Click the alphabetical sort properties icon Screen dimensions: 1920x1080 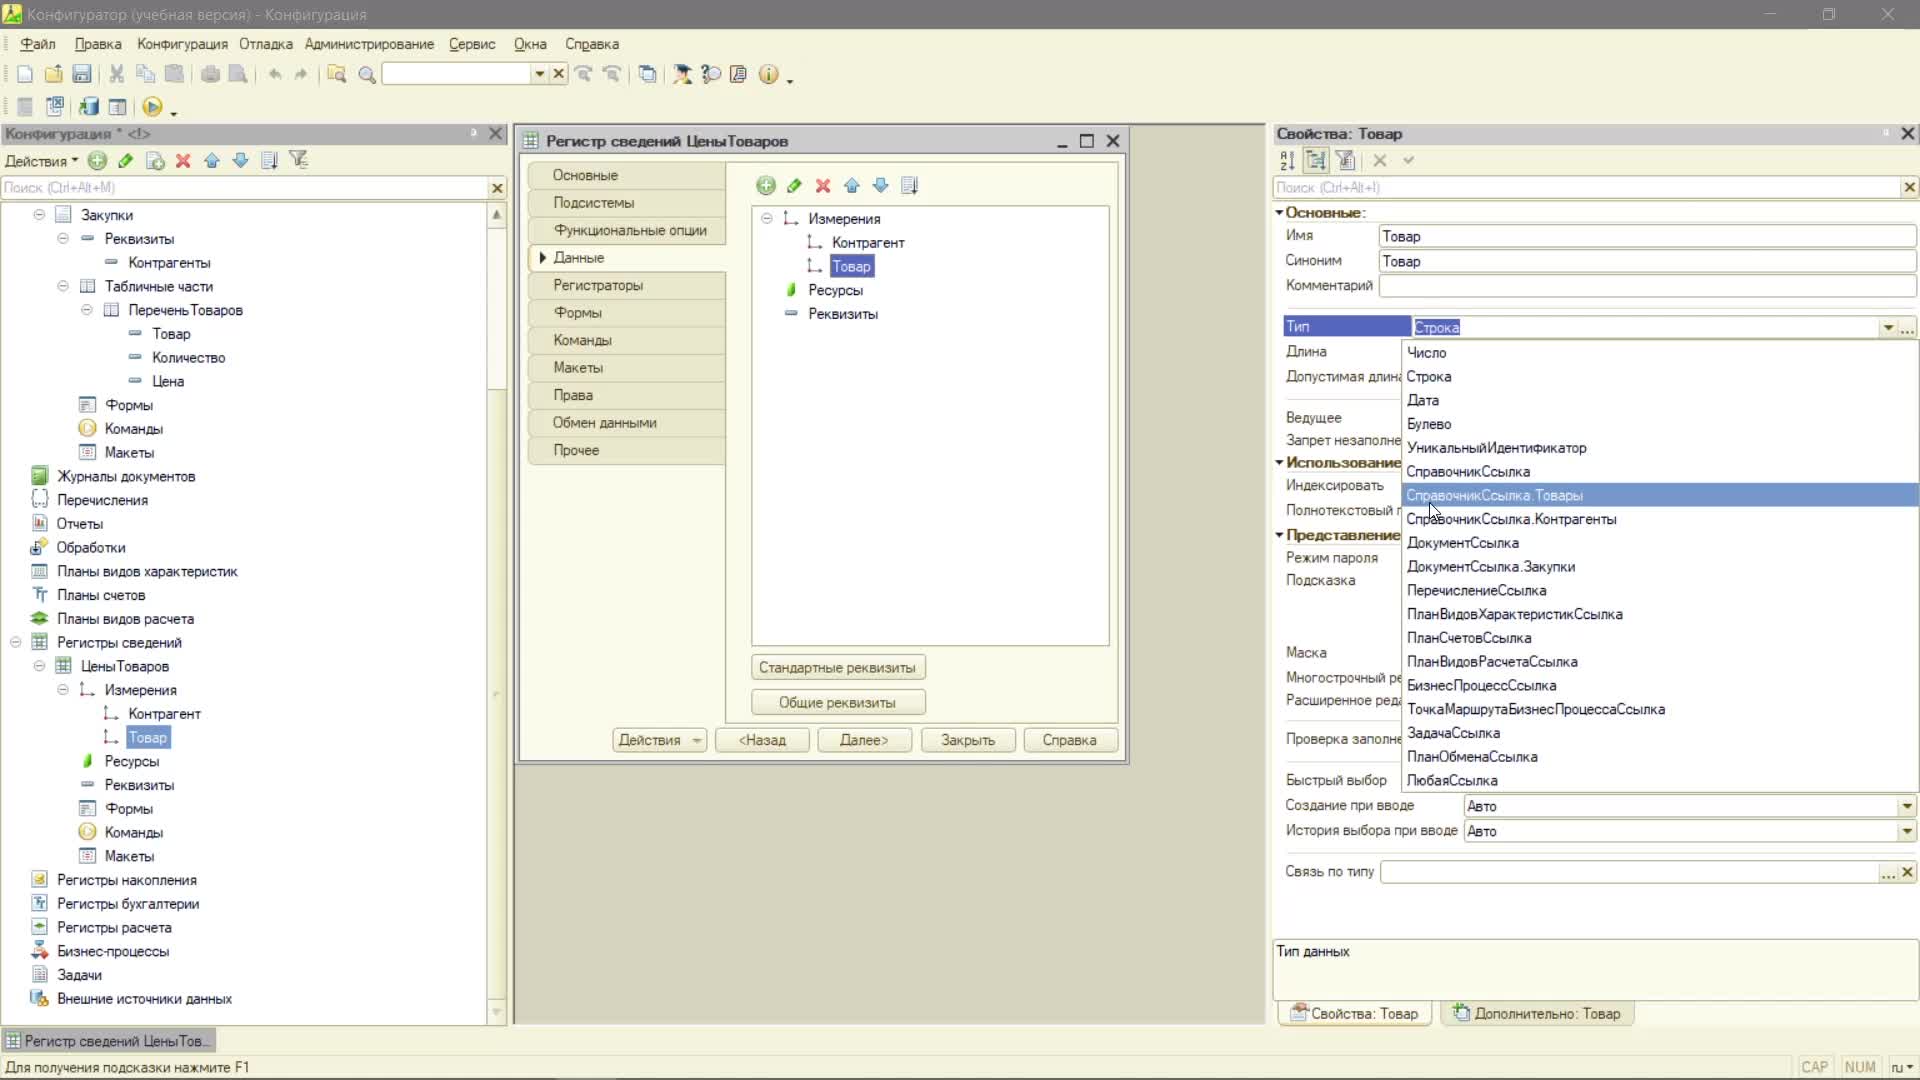pyautogui.click(x=1288, y=160)
